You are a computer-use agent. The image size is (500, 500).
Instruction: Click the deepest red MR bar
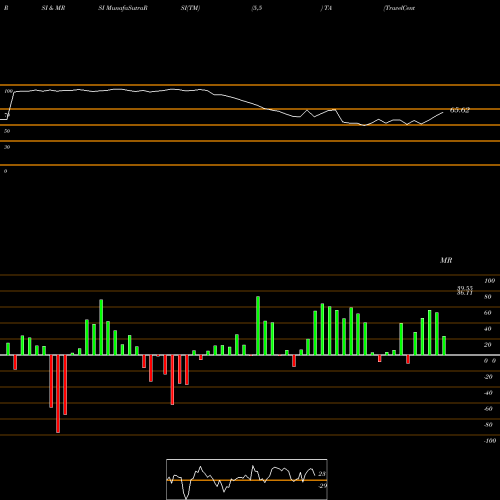click(58, 394)
